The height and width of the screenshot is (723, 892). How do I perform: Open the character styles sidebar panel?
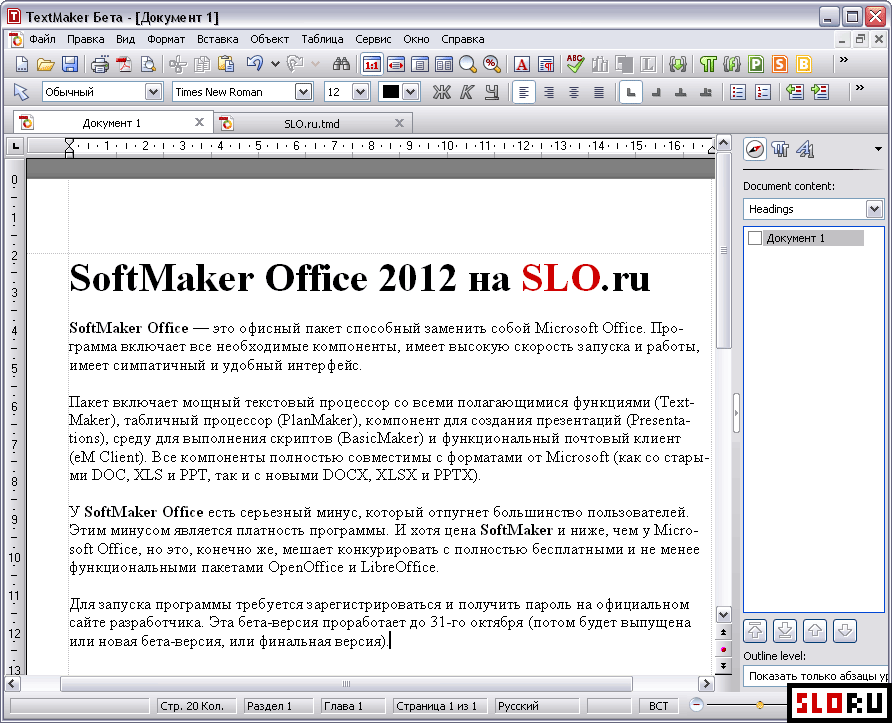point(806,150)
